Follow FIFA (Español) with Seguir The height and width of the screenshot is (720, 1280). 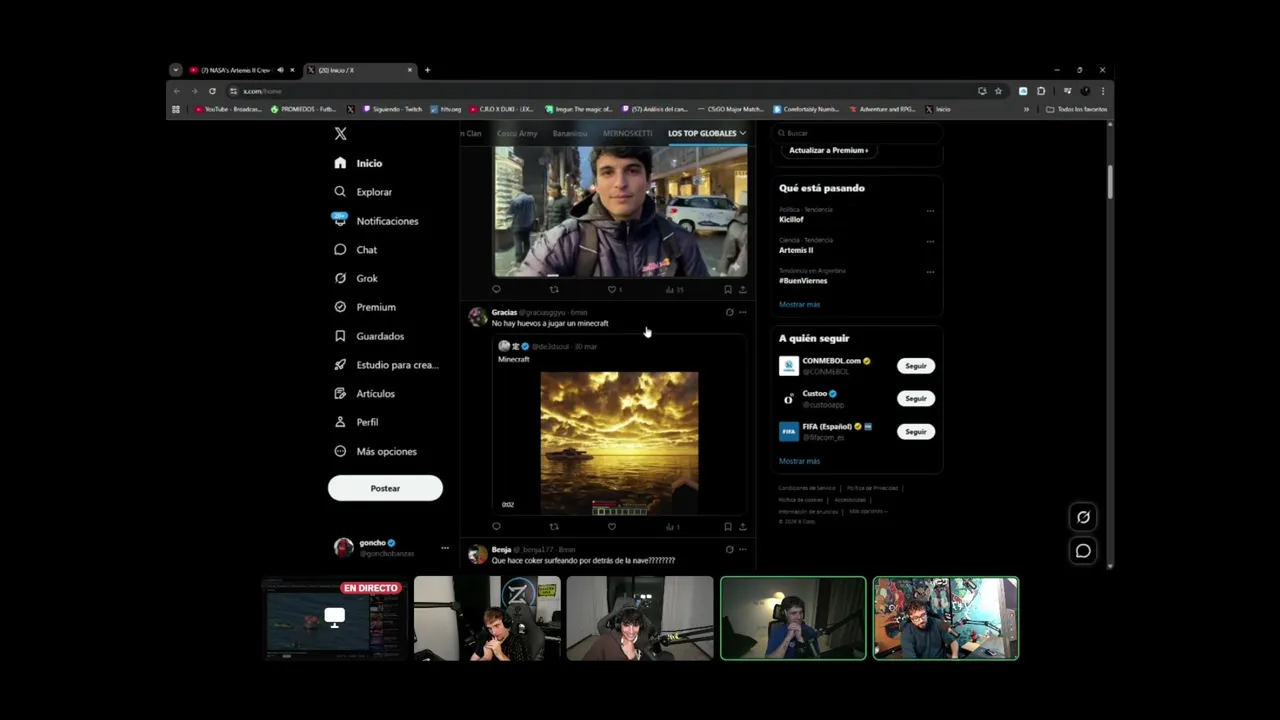(x=916, y=432)
